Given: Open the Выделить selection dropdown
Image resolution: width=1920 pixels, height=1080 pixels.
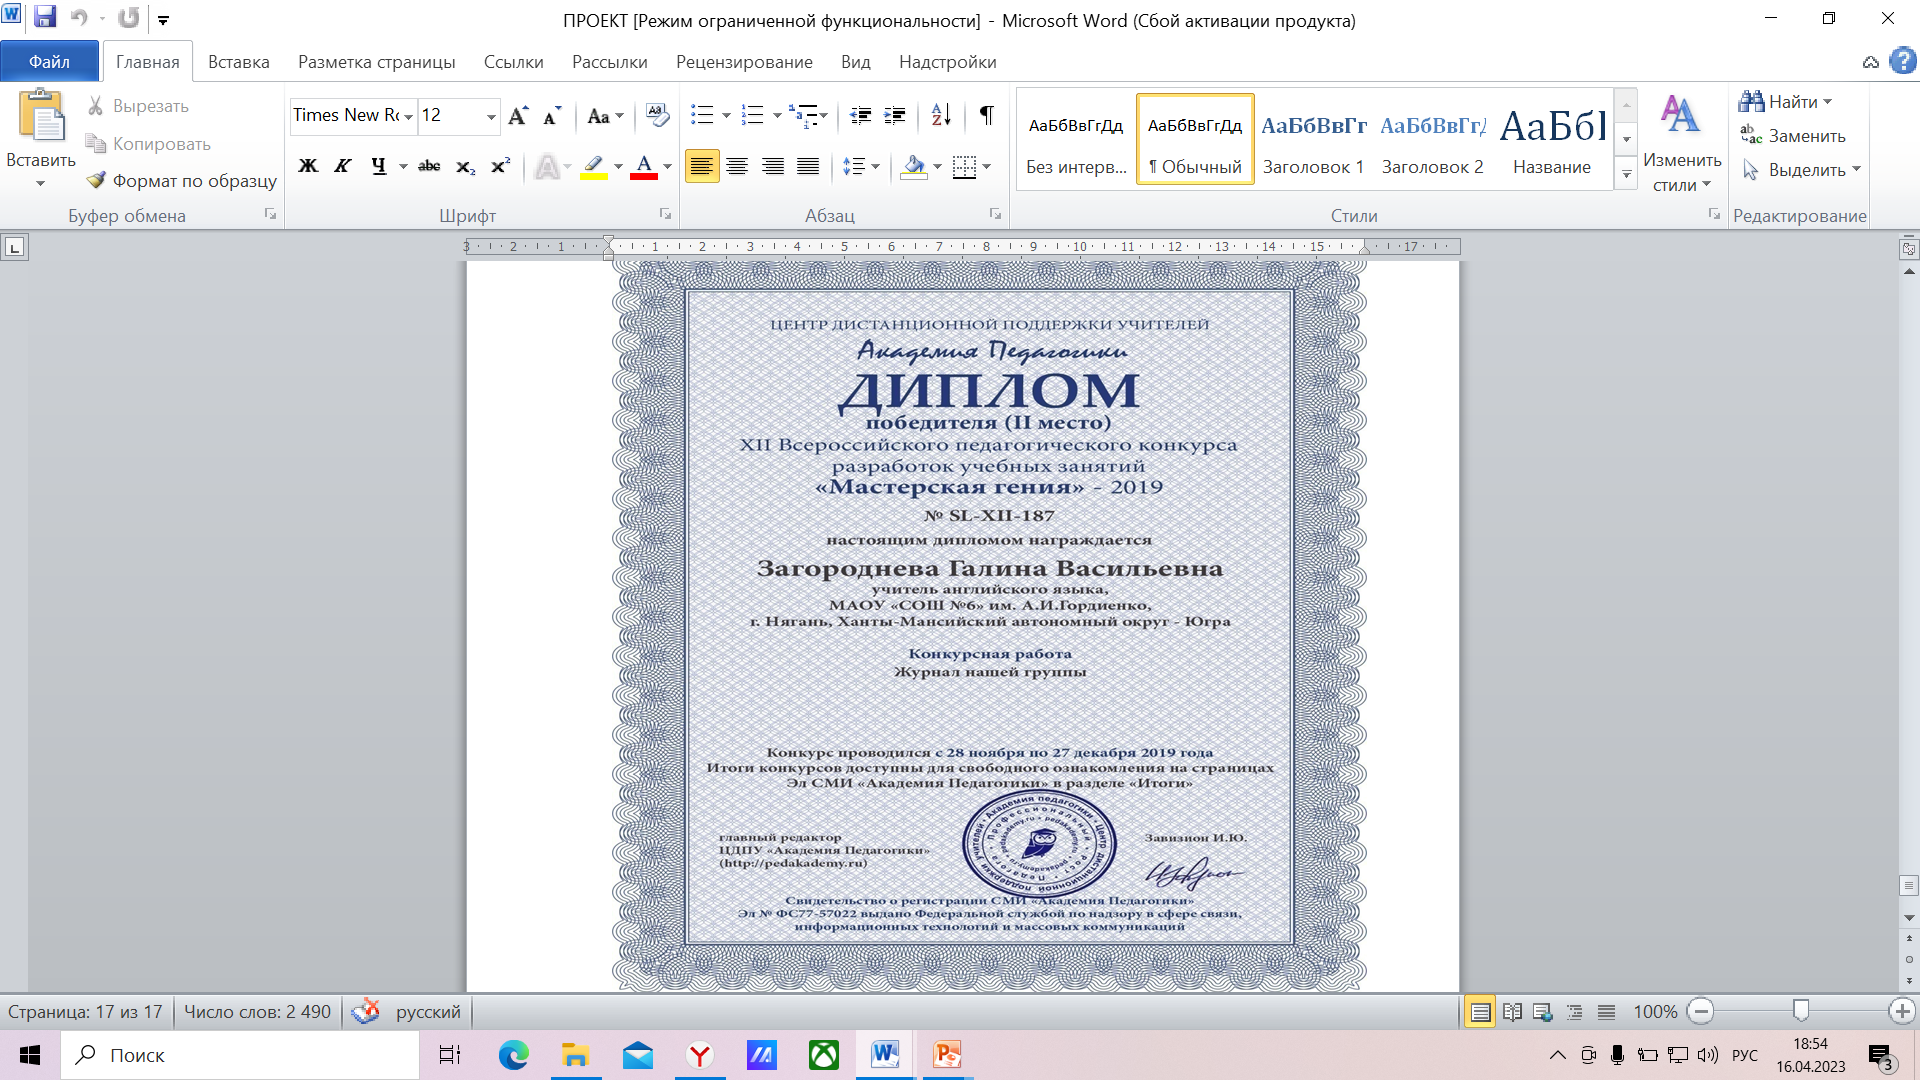Looking at the screenshot, I should coord(1801,170).
